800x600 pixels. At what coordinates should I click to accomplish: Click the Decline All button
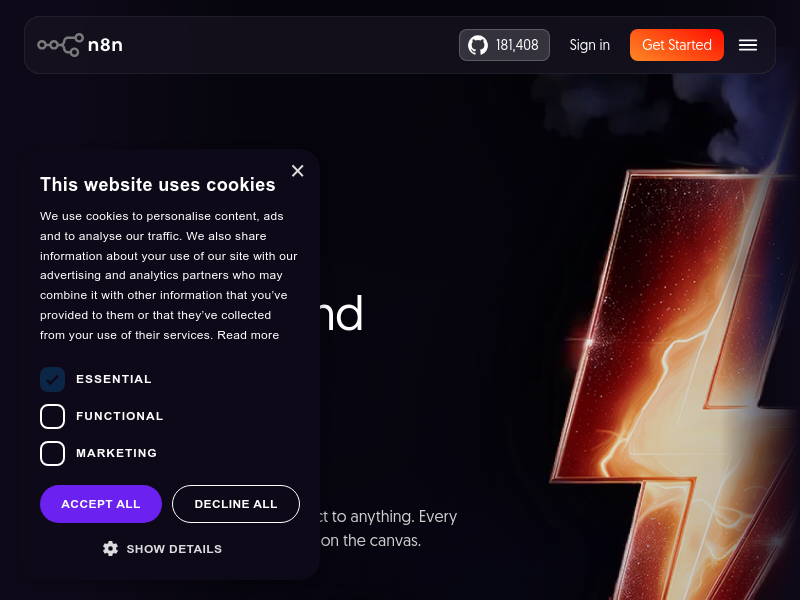[x=236, y=504]
